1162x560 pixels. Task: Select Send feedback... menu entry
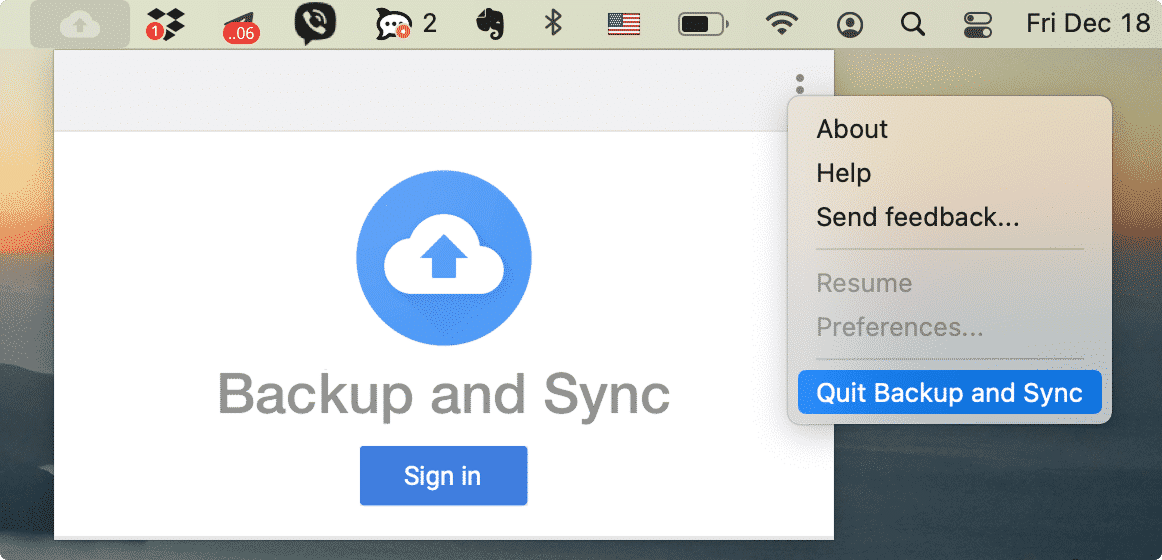pos(917,217)
